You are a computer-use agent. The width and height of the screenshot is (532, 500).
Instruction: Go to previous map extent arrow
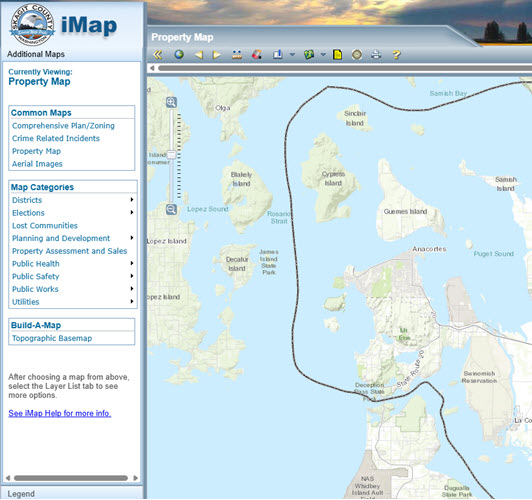pos(198,55)
